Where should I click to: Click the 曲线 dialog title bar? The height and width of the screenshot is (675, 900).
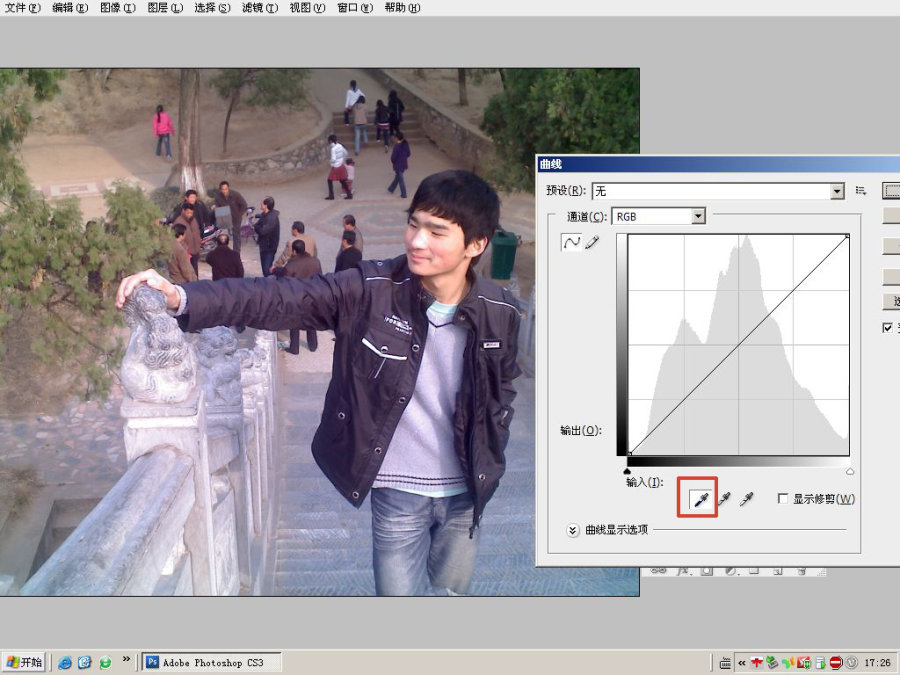pos(718,164)
